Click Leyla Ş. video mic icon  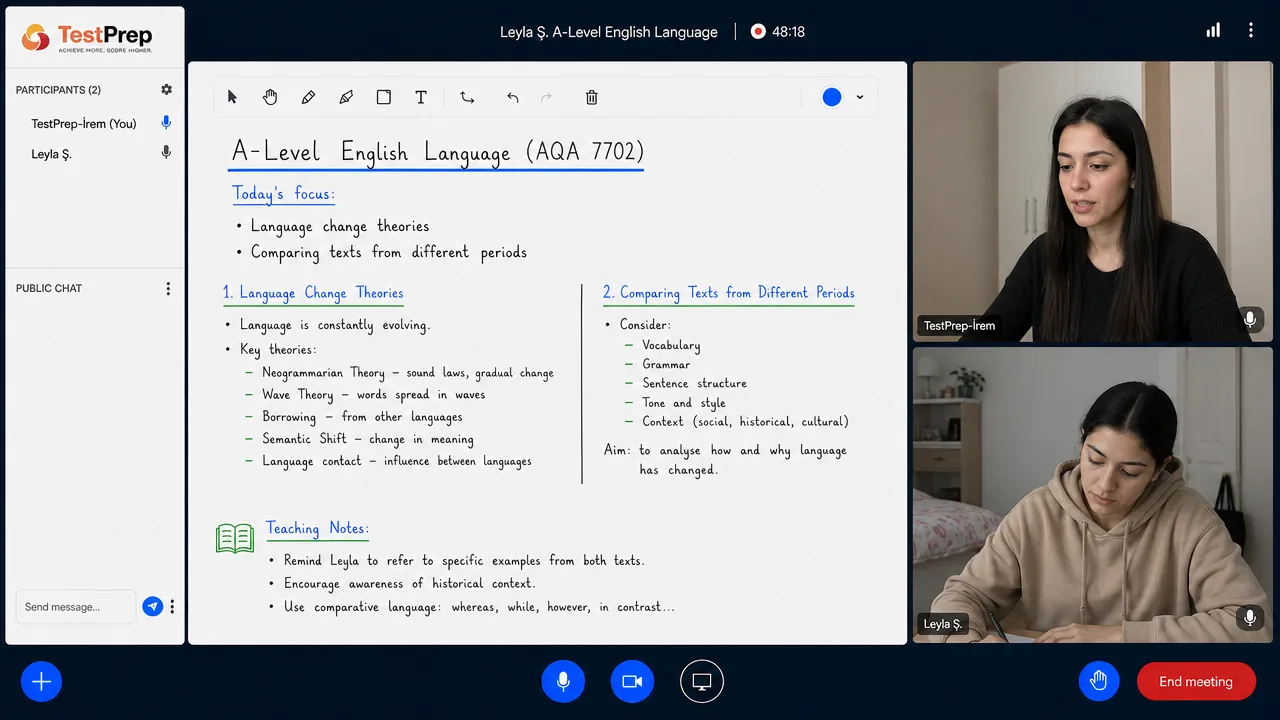coord(1249,617)
